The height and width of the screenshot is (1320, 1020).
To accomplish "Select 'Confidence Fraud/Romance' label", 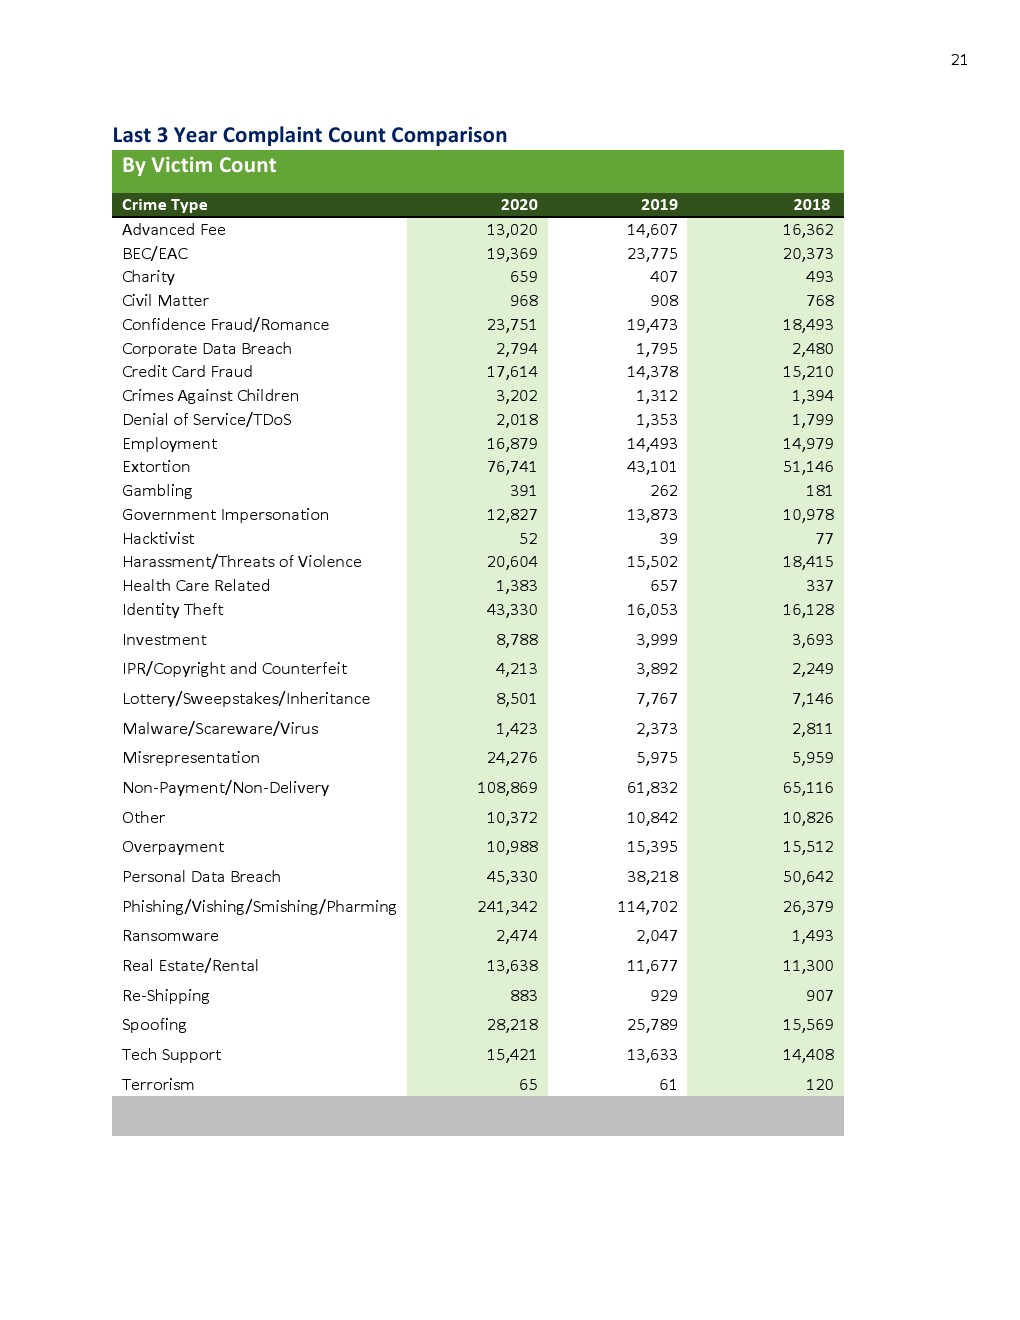I will pos(225,325).
